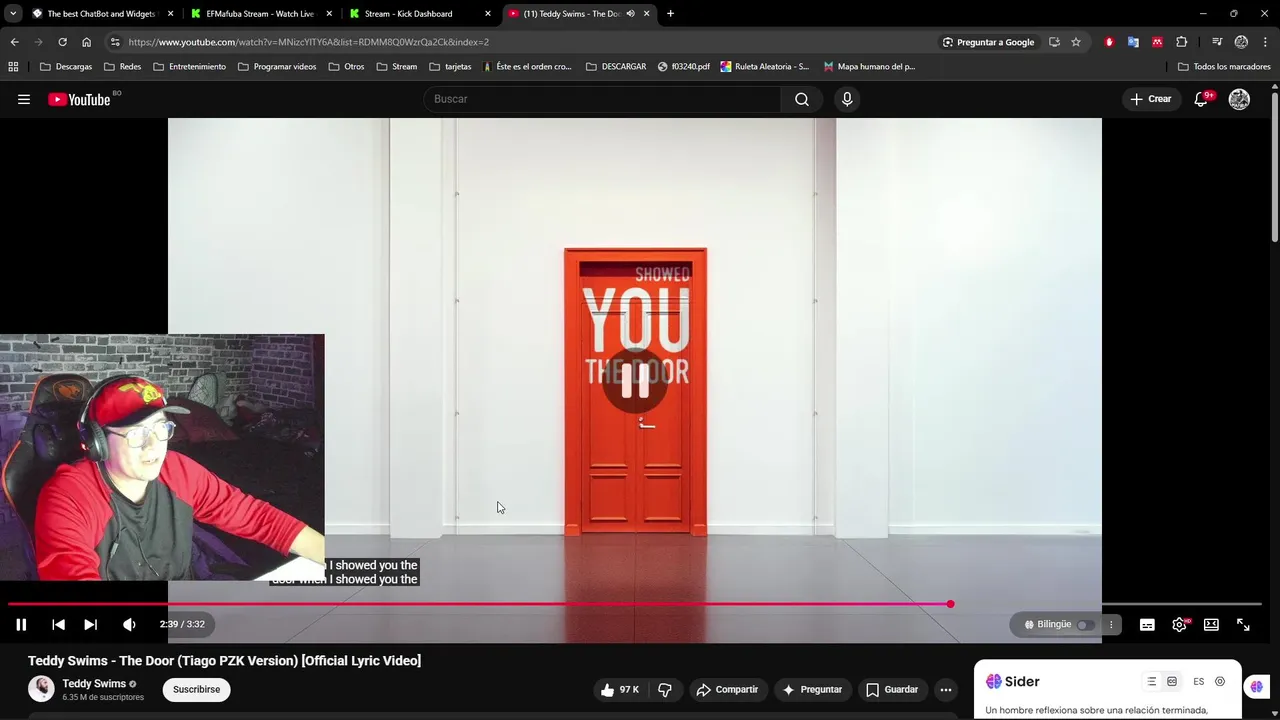Open the apps grid in bookmarks bar
The width and height of the screenshot is (1280, 720).
13,67
